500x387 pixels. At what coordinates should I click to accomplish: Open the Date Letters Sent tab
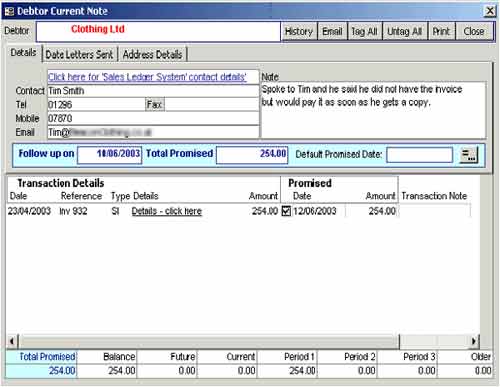point(79,54)
